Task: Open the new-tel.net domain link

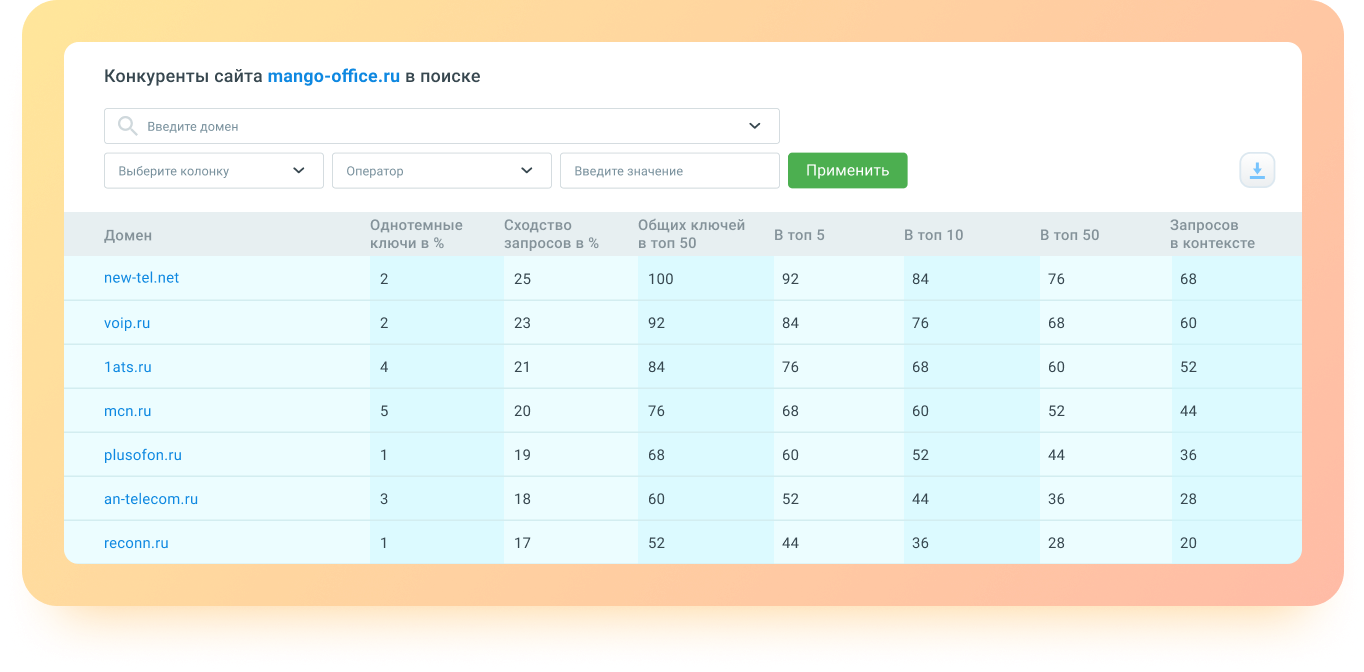Action: [x=142, y=278]
